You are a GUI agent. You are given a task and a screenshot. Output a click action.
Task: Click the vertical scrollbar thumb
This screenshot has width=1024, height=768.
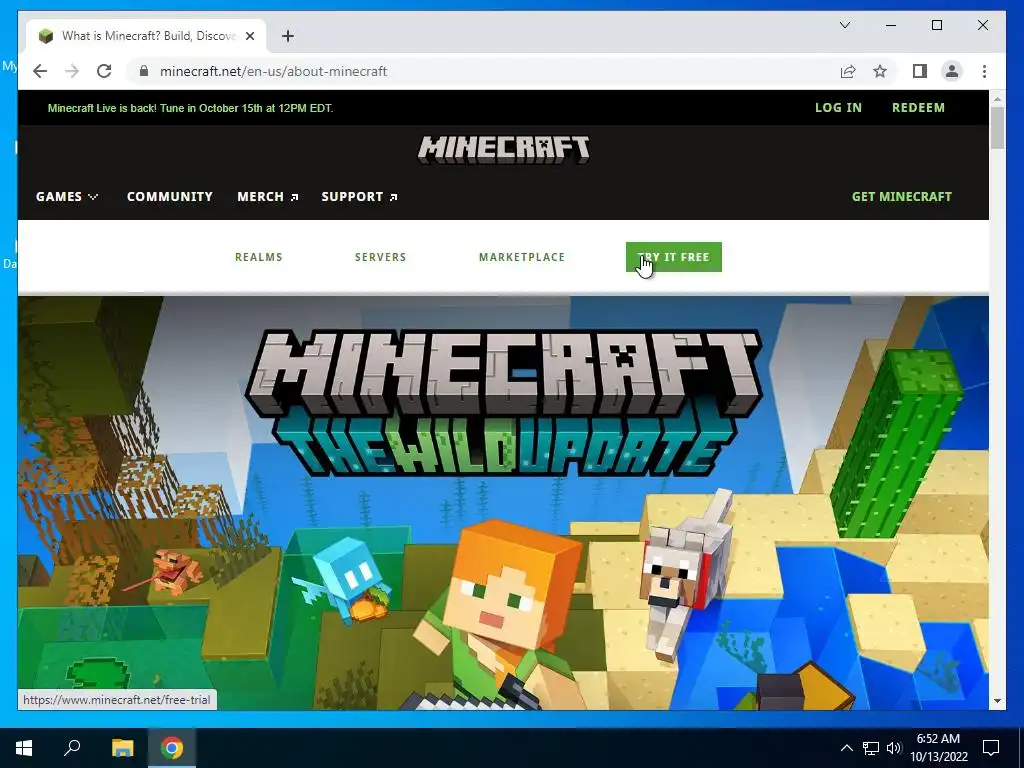pyautogui.click(x=997, y=128)
